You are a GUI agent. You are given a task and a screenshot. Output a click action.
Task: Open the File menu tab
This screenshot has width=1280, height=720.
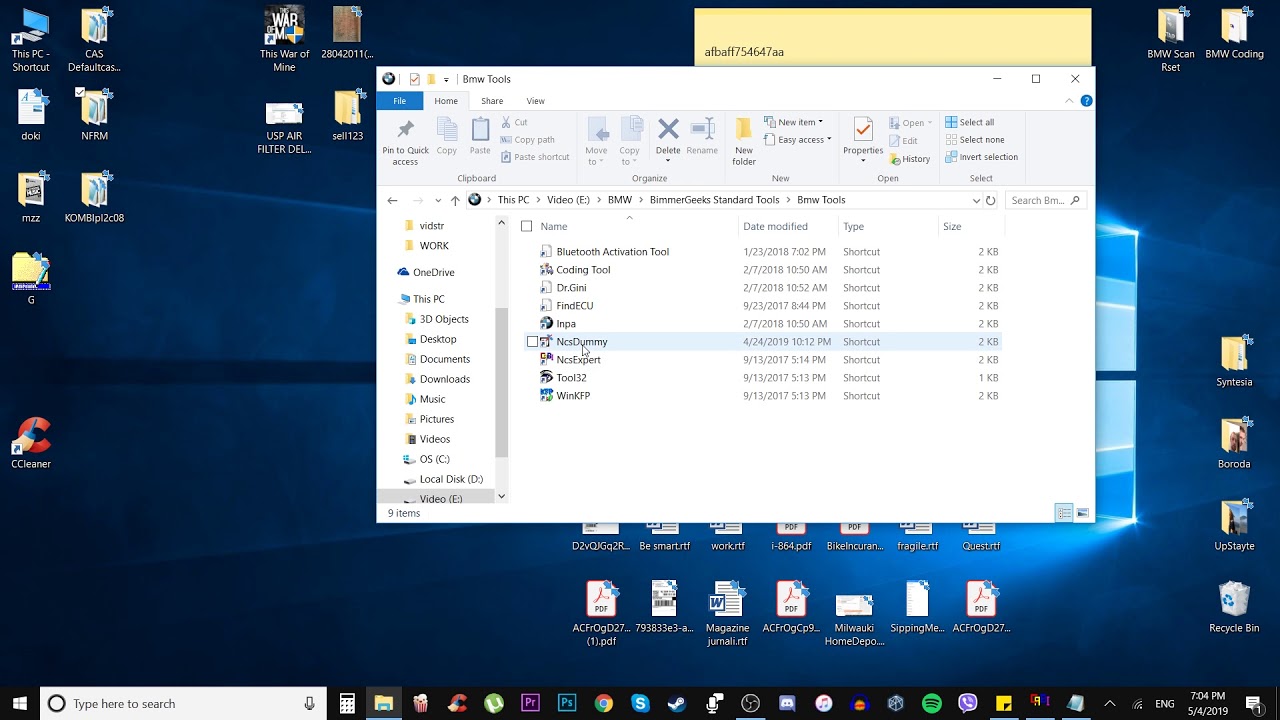[x=399, y=101]
